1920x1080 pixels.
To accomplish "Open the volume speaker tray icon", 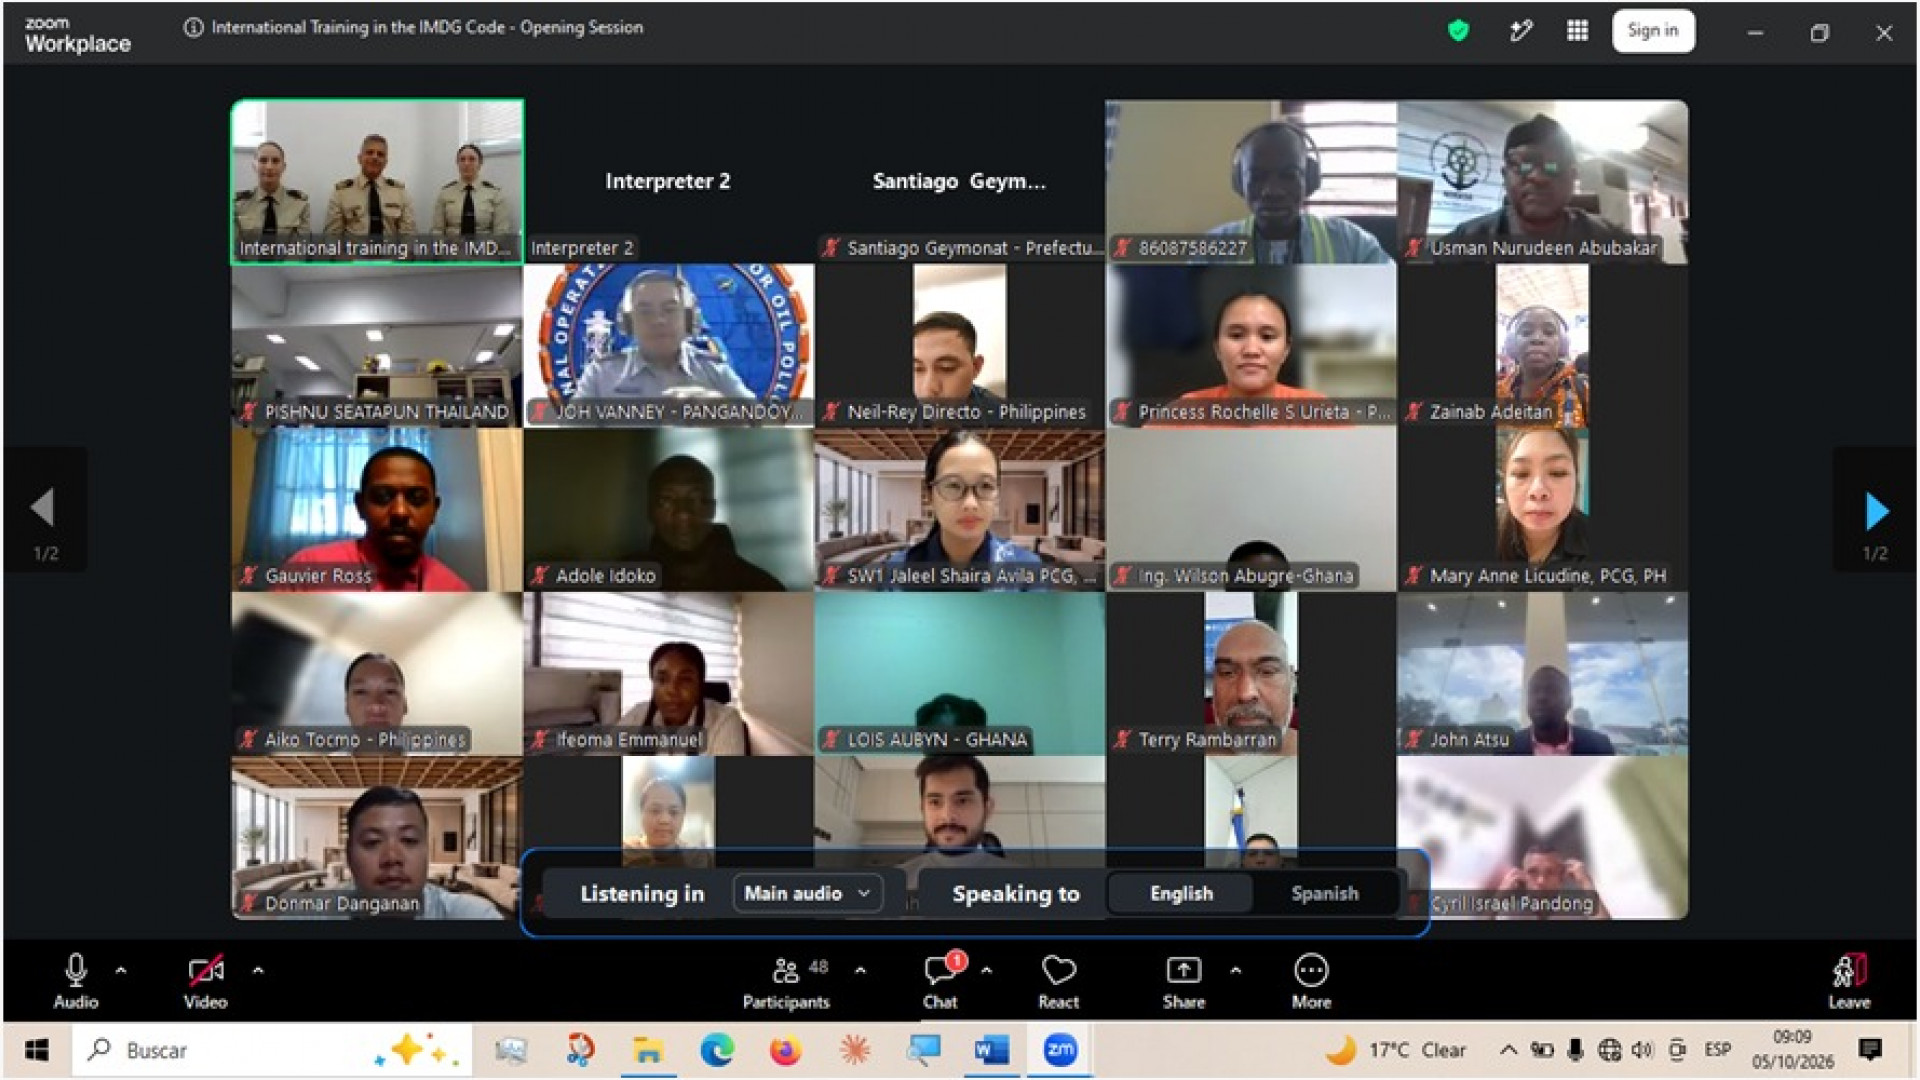I will [1642, 1049].
